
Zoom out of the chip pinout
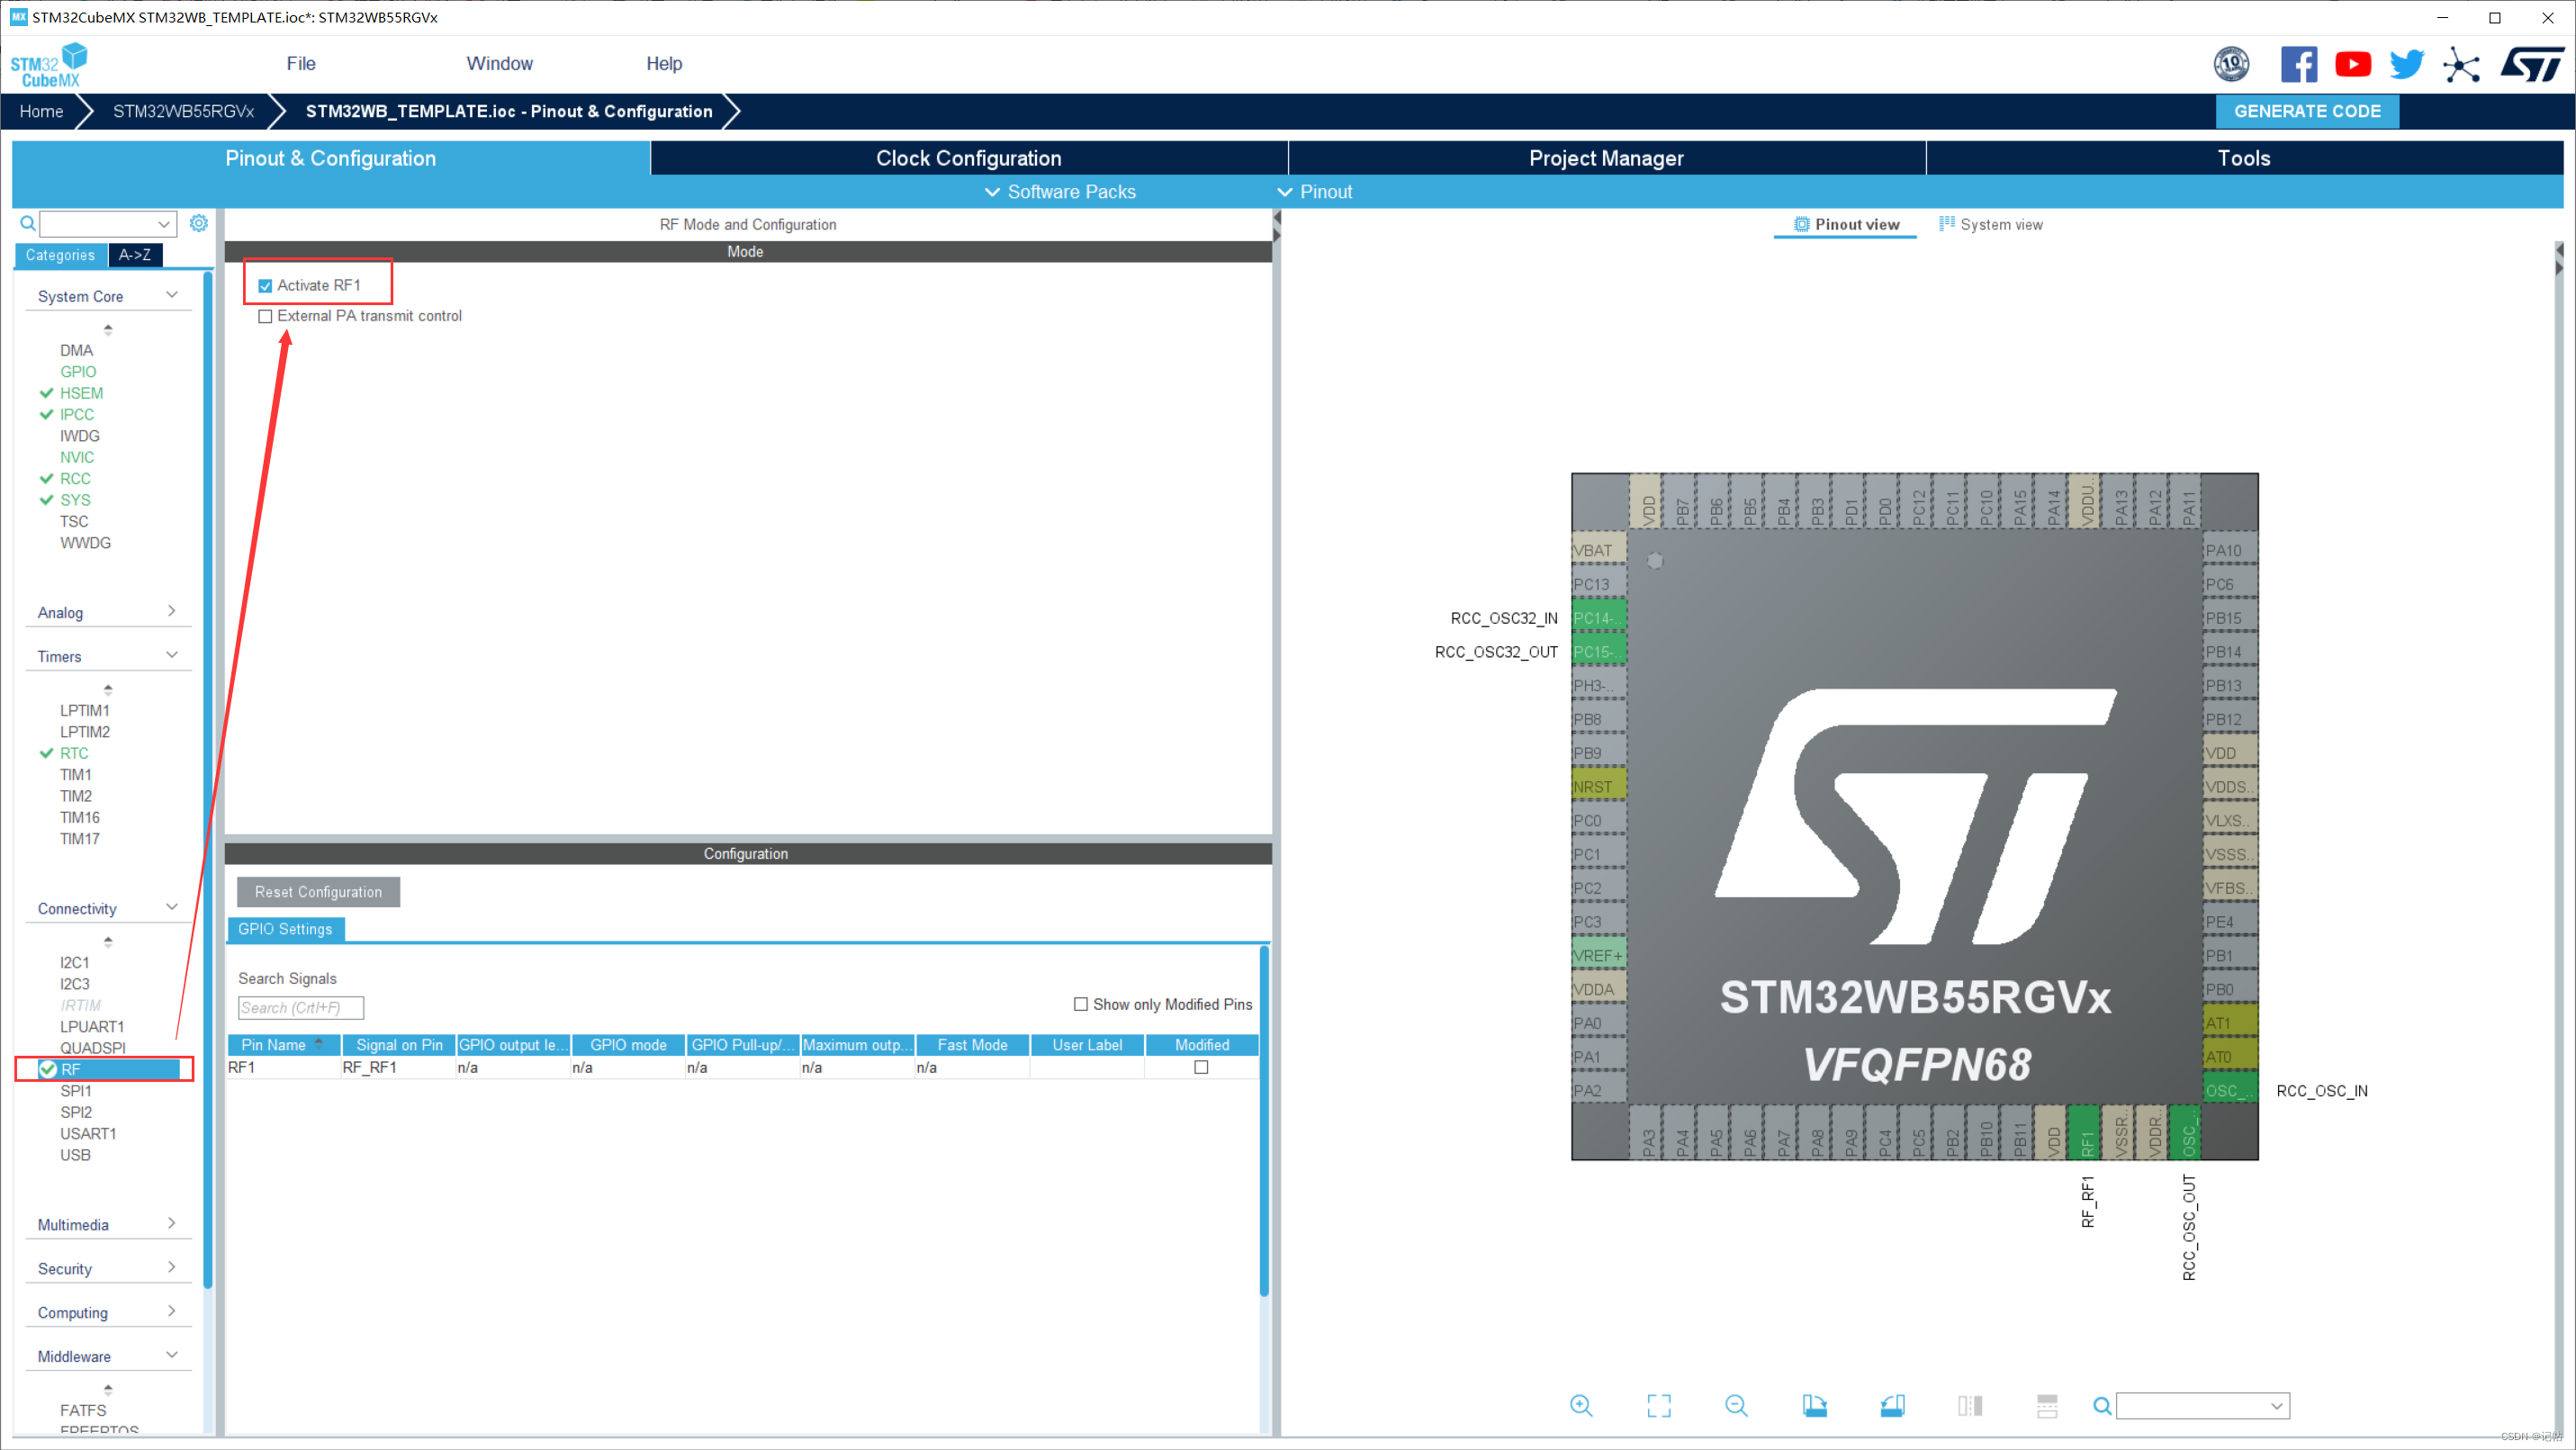[x=1736, y=1406]
